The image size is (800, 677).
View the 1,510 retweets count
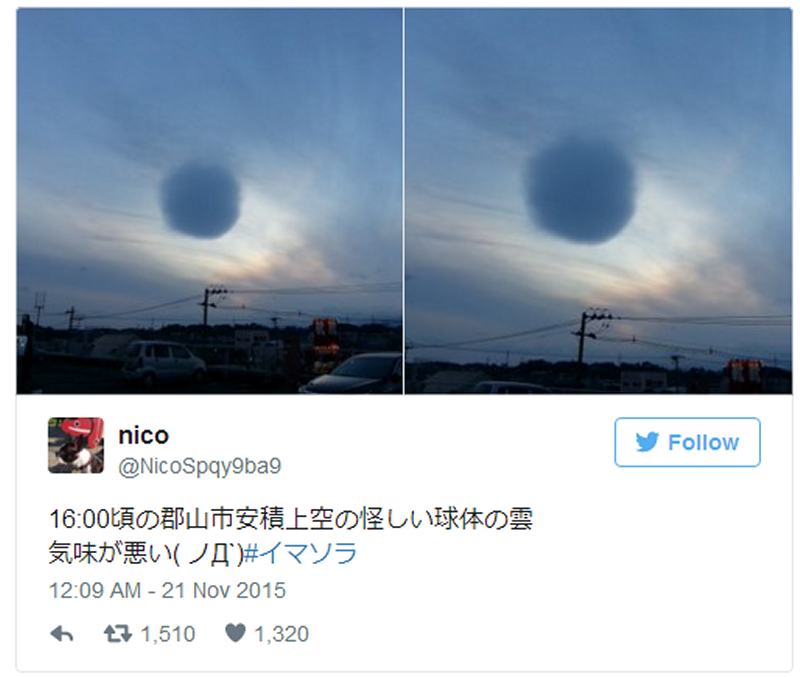point(168,634)
